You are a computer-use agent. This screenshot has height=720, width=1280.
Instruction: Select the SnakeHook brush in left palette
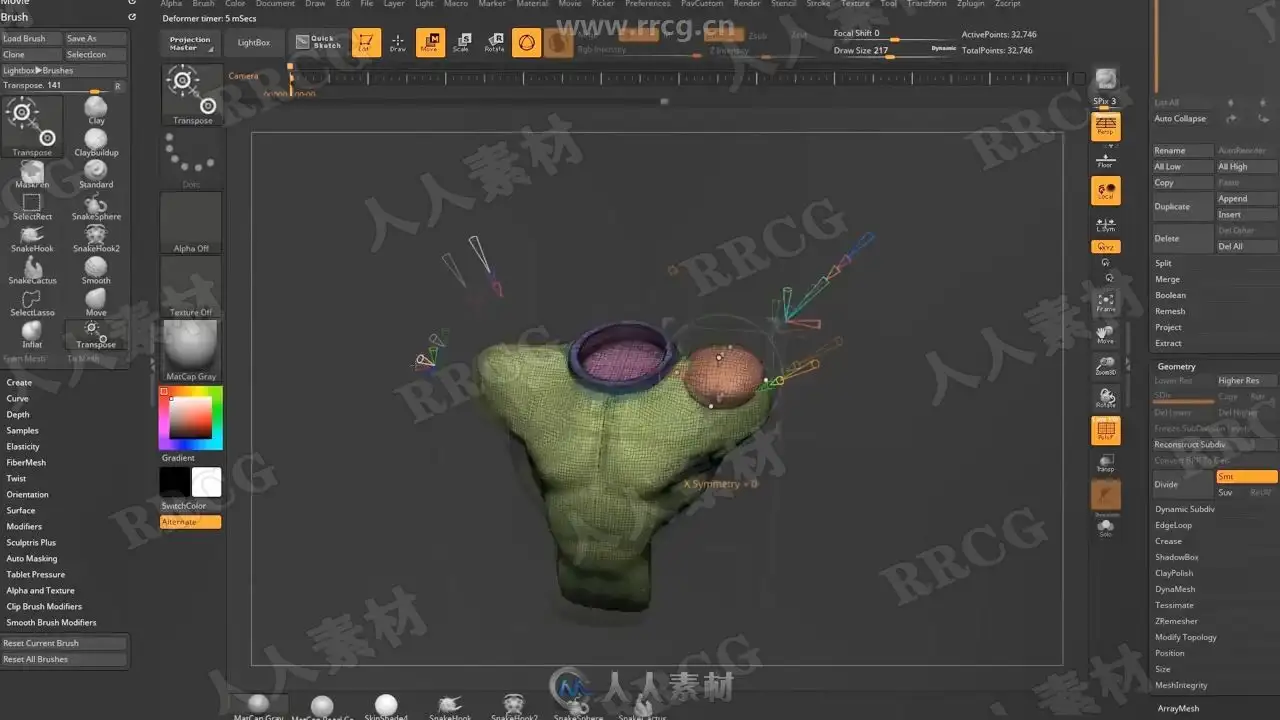point(32,238)
